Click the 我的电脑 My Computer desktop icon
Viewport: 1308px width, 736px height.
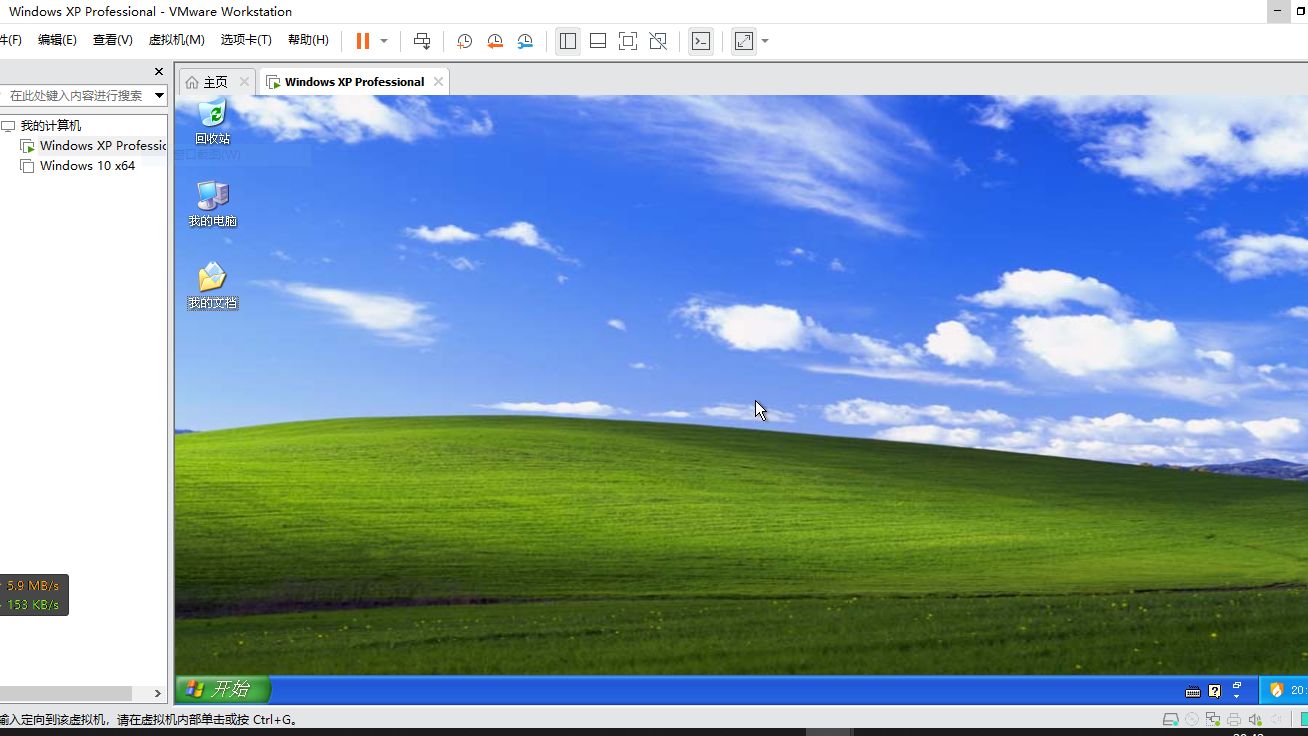point(212,204)
